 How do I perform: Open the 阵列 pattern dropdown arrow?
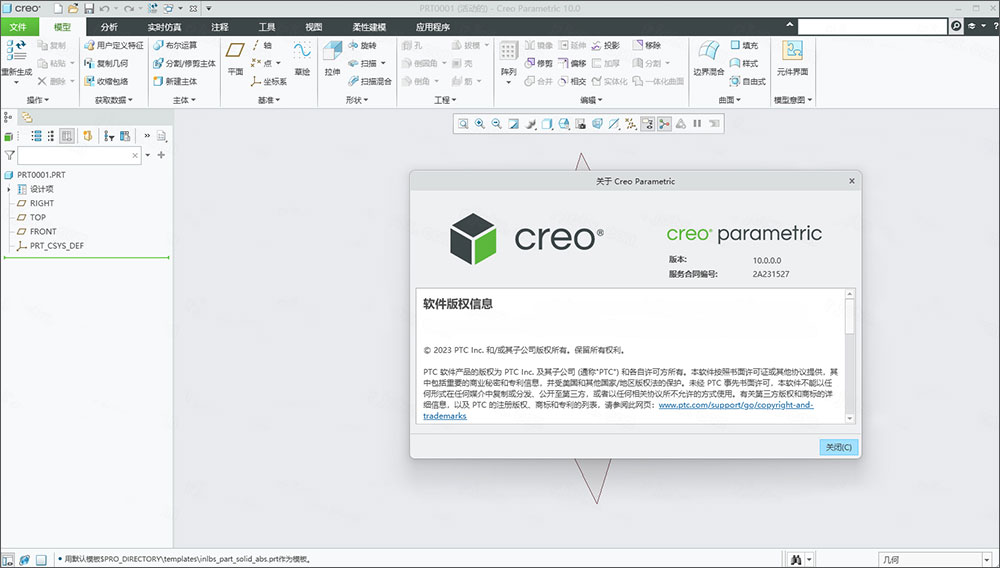508,83
